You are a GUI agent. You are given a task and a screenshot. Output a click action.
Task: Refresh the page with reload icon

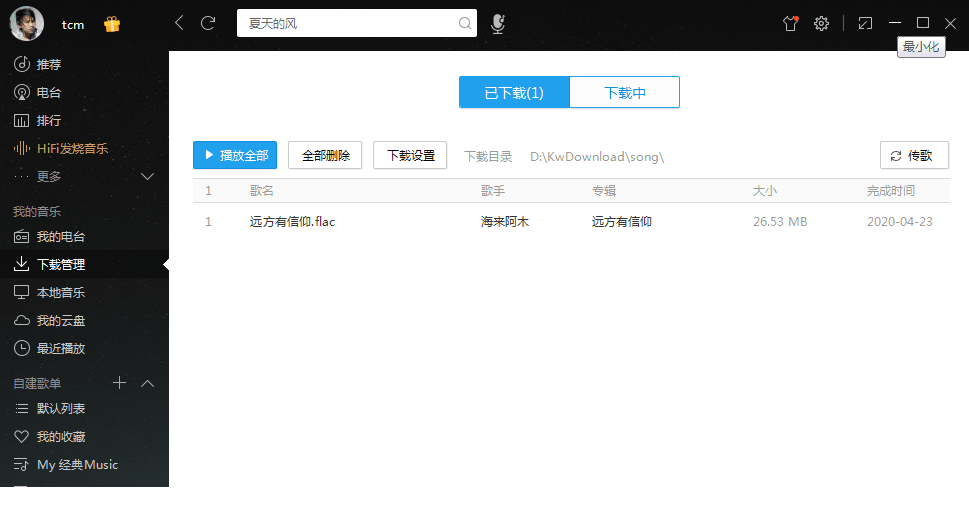[208, 23]
